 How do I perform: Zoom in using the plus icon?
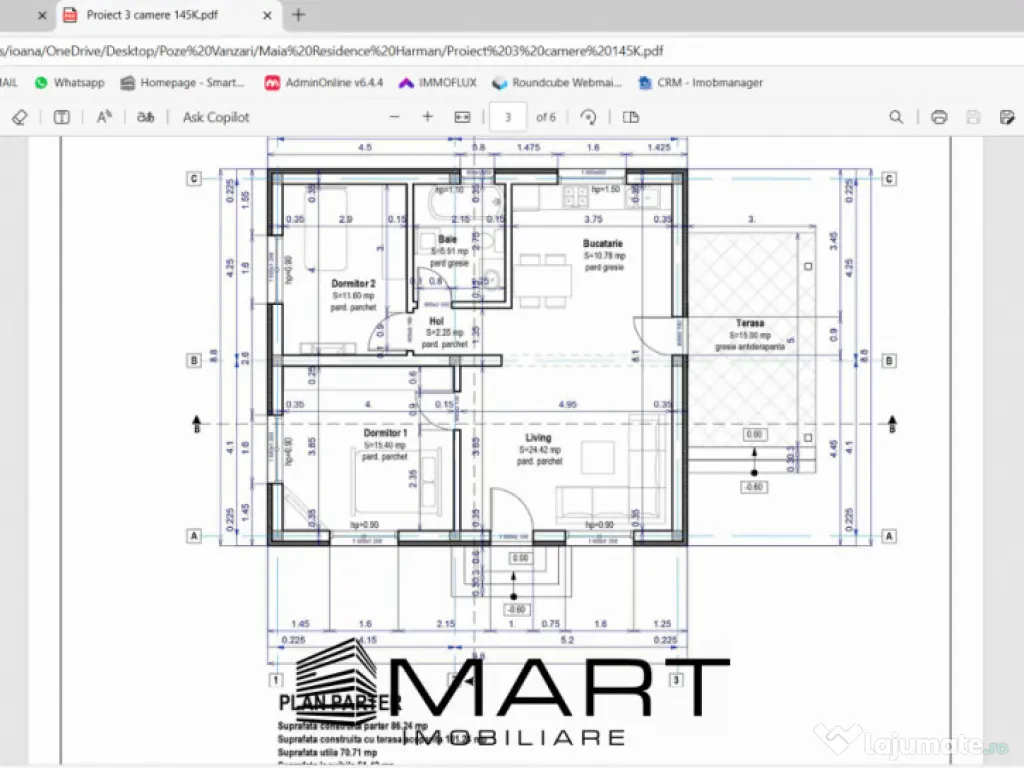click(x=428, y=117)
